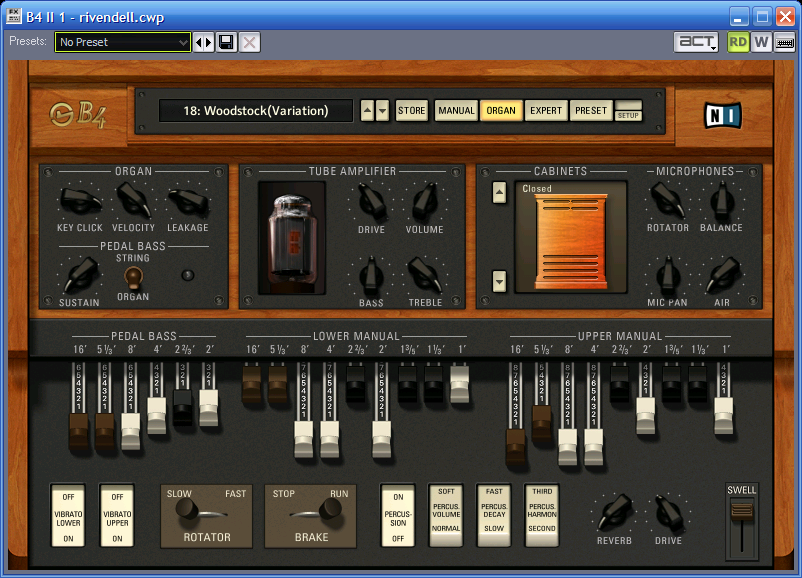Click the Pedal Bass 16' drawbar
Image resolution: width=802 pixels, height=578 pixels.
coord(79,431)
